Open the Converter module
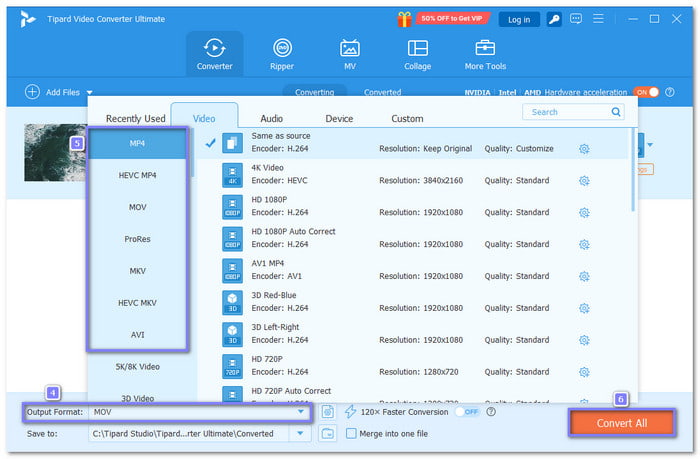 (x=215, y=54)
